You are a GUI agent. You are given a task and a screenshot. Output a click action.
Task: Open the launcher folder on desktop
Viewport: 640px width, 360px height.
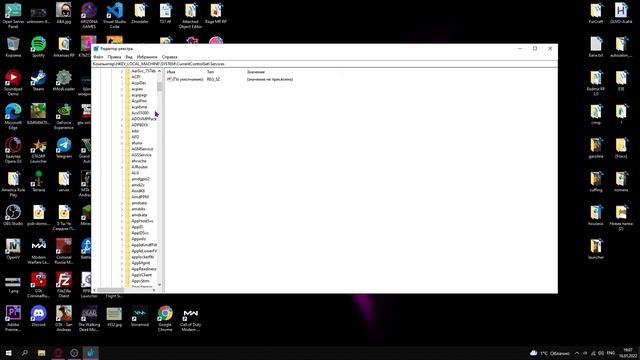pyautogui.click(x=596, y=249)
